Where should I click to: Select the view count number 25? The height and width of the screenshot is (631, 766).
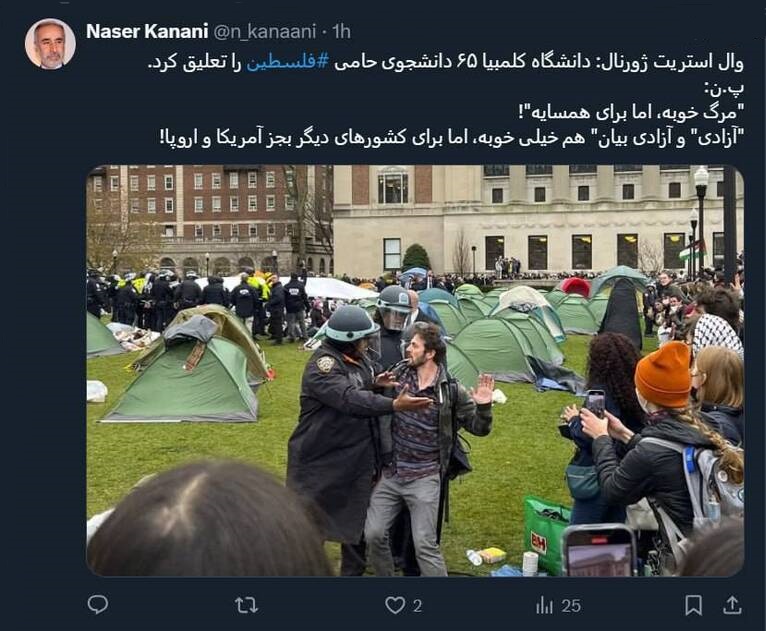click(x=571, y=606)
